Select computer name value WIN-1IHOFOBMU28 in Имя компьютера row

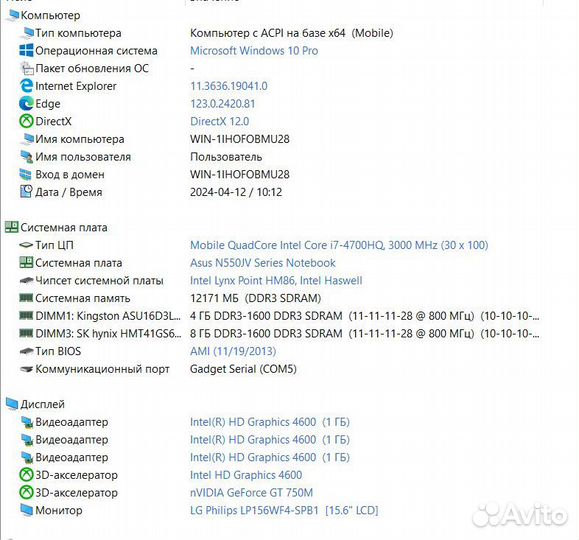click(x=240, y=139)
